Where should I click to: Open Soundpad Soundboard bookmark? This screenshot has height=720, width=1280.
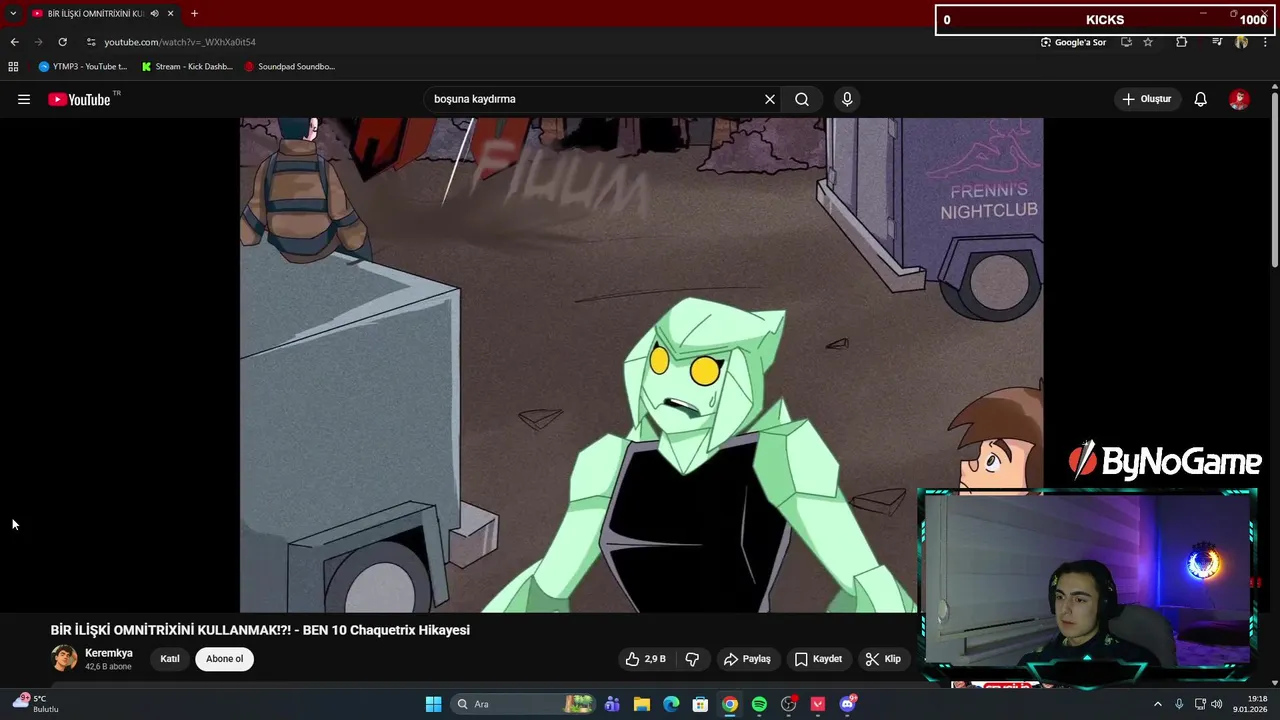(x=290, y=67)
